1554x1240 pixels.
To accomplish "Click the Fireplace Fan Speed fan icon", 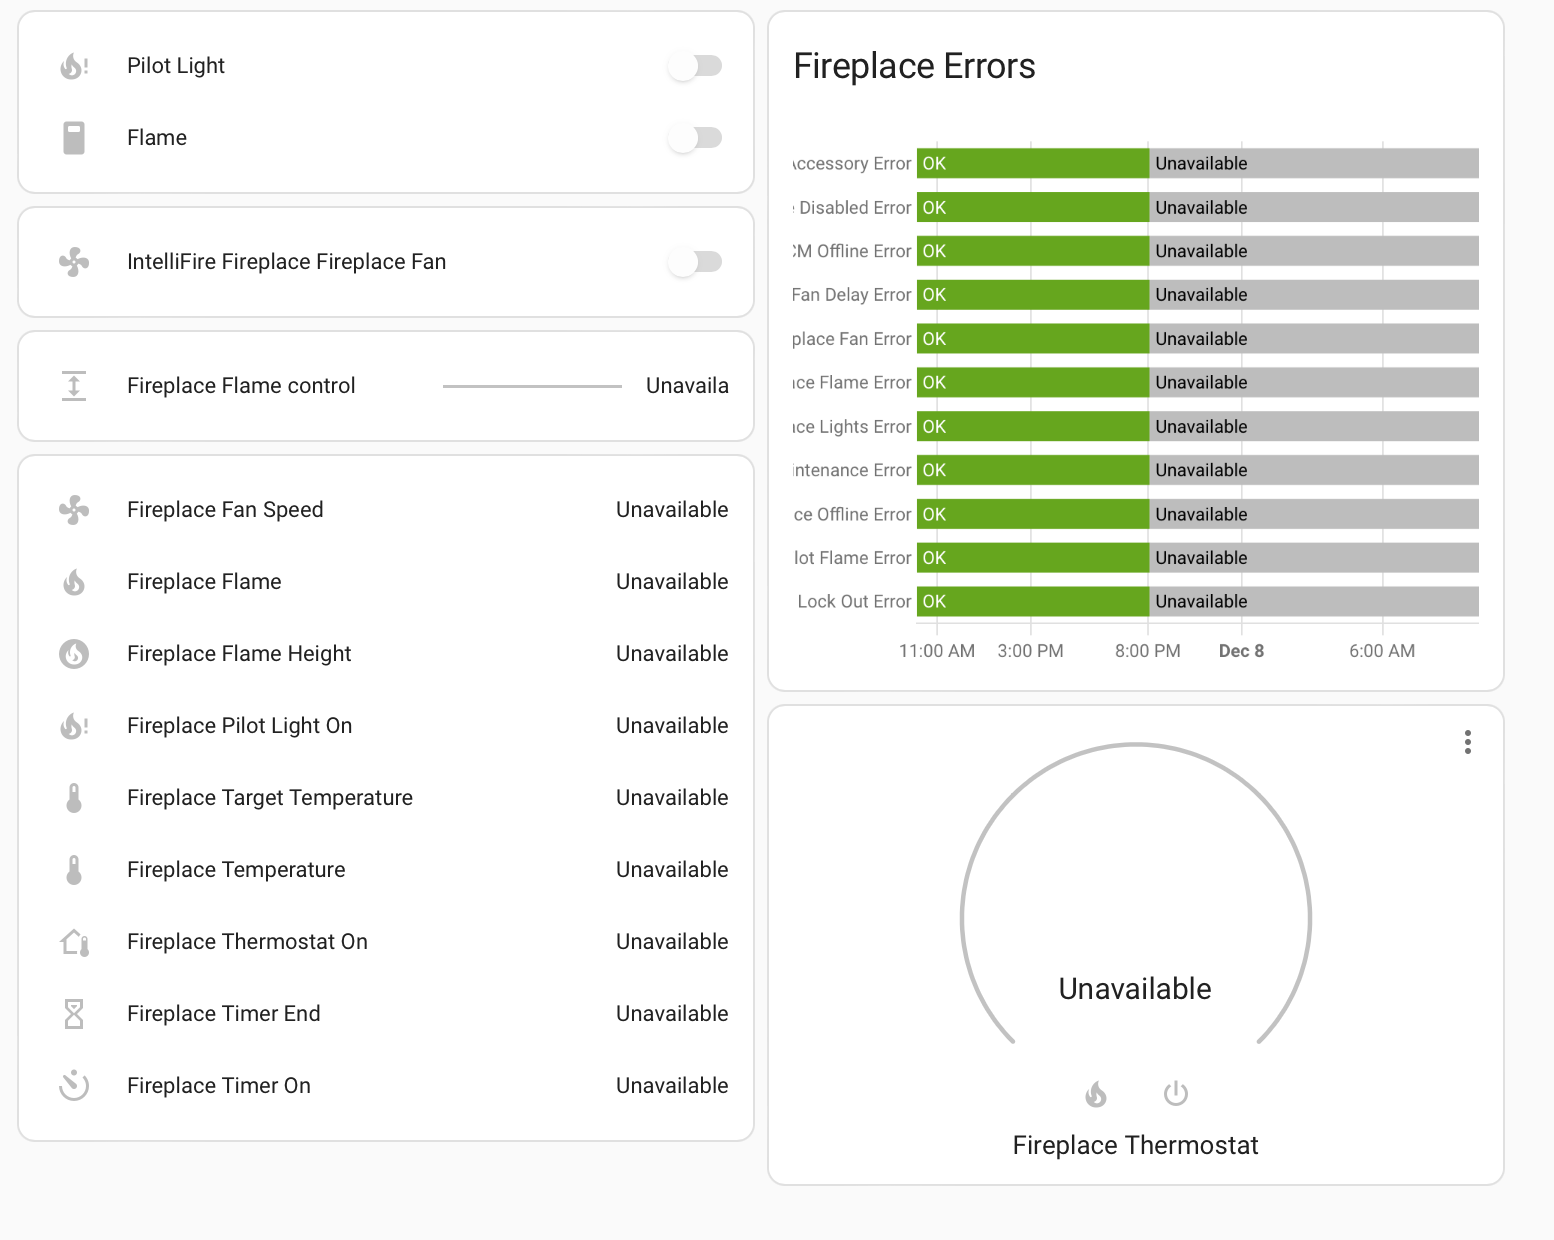I will (74, 510).
